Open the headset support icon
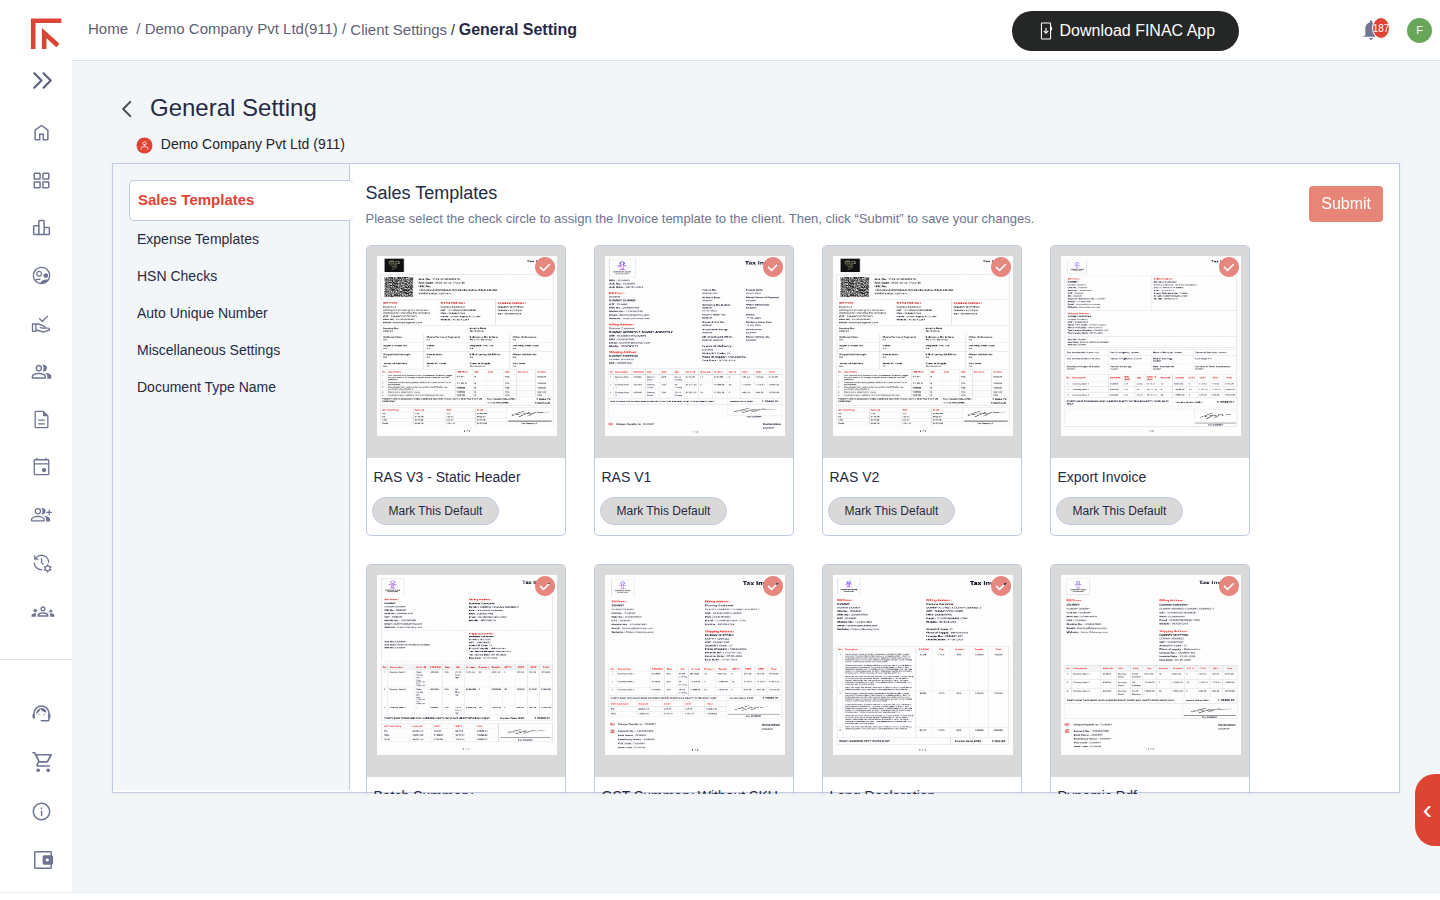 pos(41,714)
